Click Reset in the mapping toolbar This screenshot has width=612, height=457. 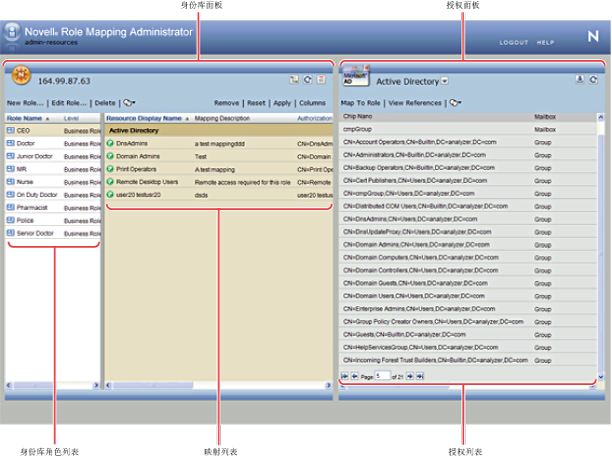coord(256,103)
